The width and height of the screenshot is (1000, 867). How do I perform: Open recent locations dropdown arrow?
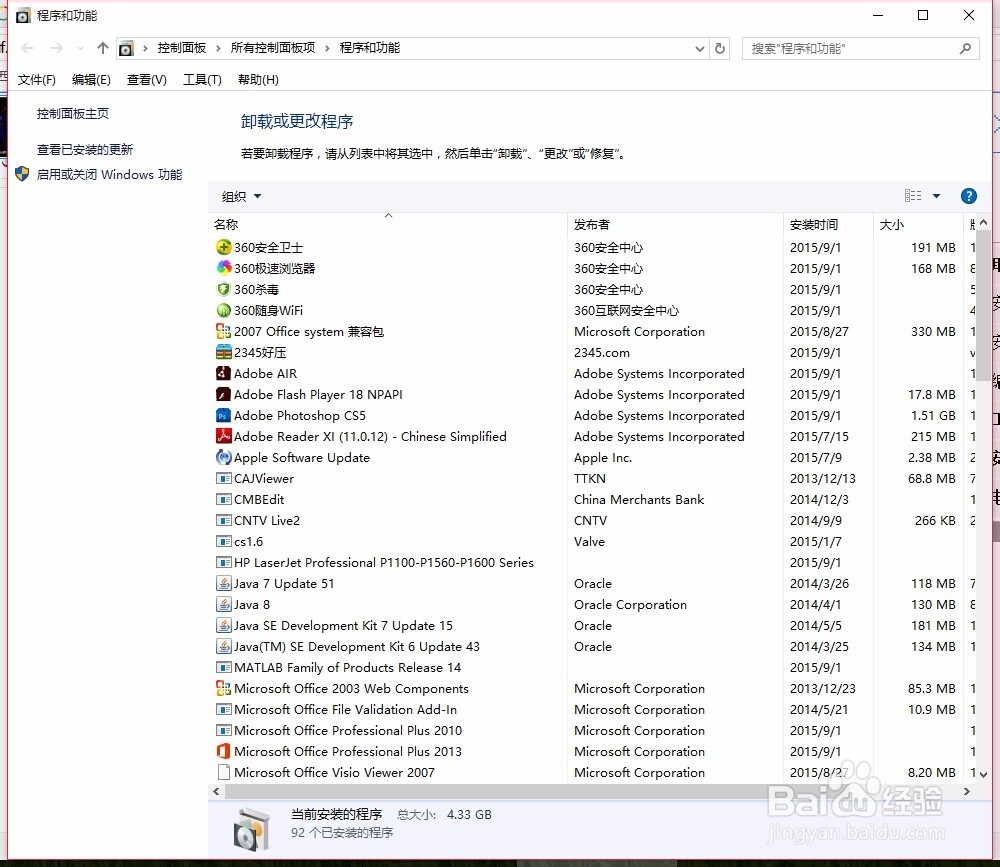[x=80, y=48]
